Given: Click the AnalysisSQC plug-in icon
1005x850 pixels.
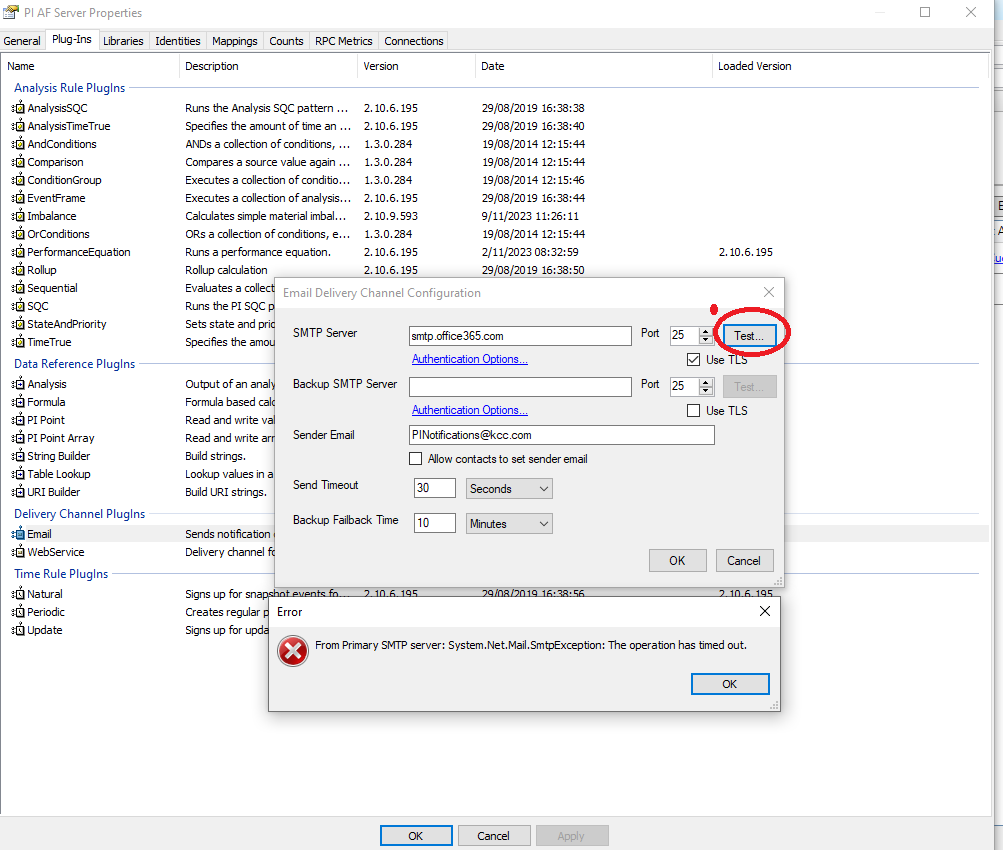Looking at the screenshot, I should (19, 108).
